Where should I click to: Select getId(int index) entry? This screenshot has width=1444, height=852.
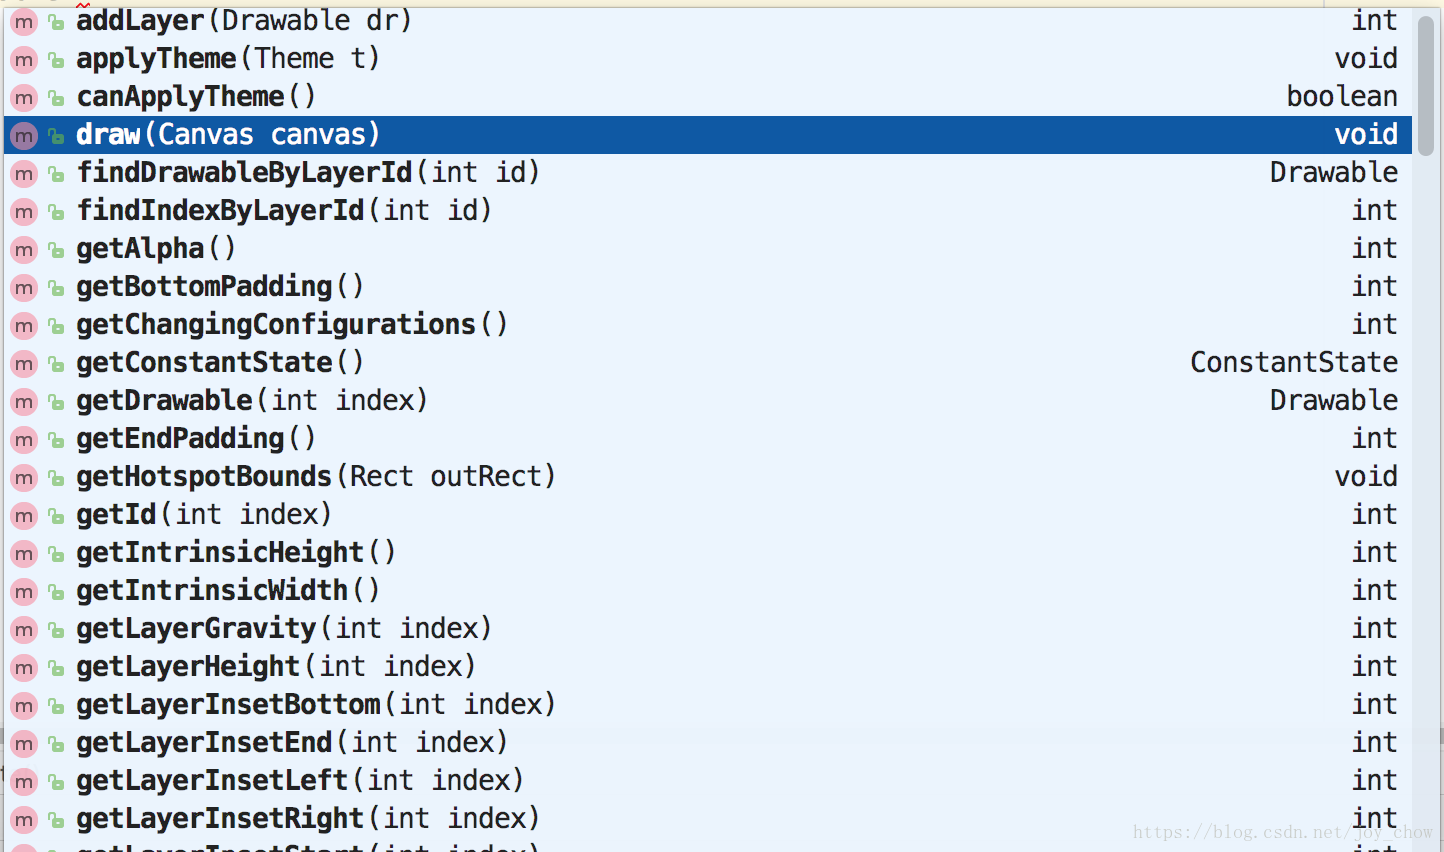(708, 515)
